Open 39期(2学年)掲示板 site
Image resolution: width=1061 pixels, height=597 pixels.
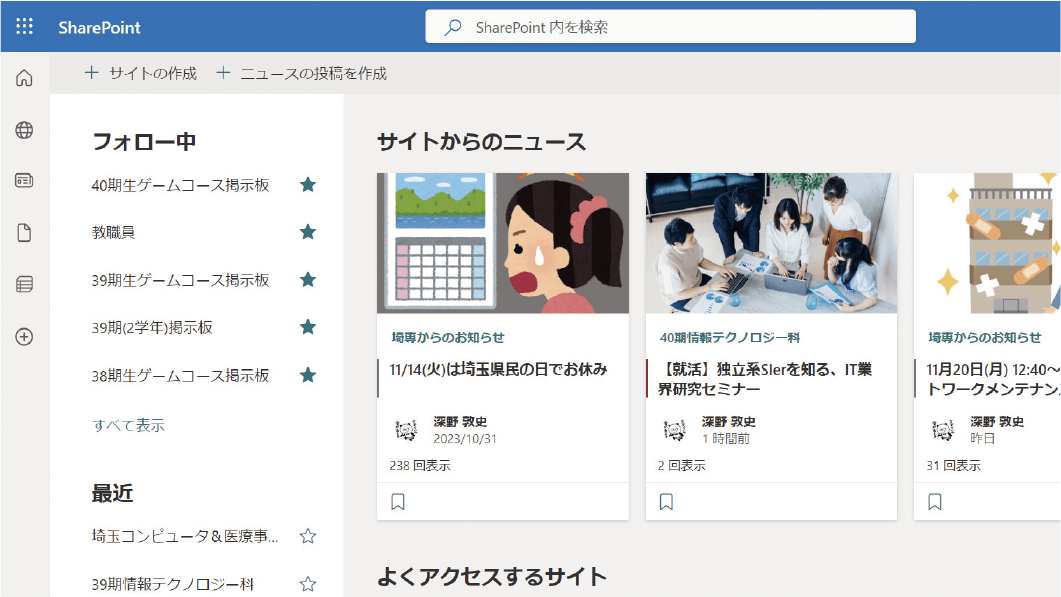pyautogui.click(x=152, y=328)
